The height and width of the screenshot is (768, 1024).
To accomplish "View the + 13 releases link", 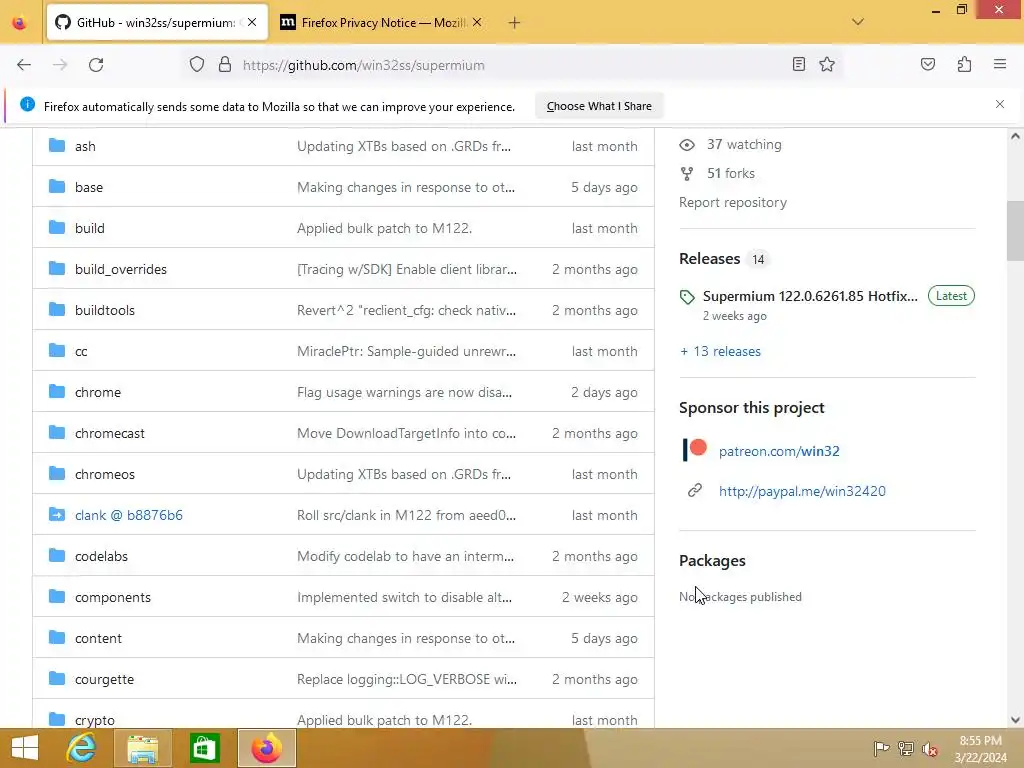I will pos(720,351).
